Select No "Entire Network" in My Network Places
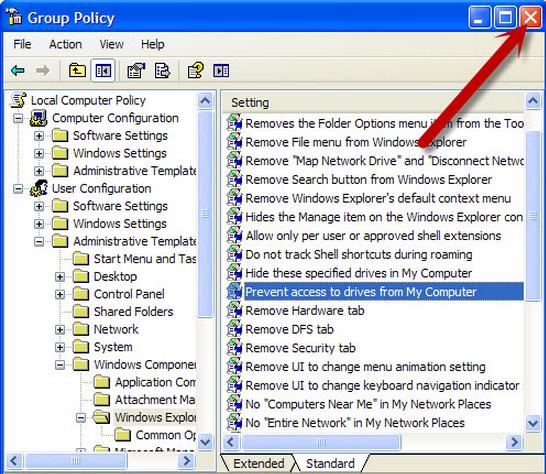 (355, 422)
